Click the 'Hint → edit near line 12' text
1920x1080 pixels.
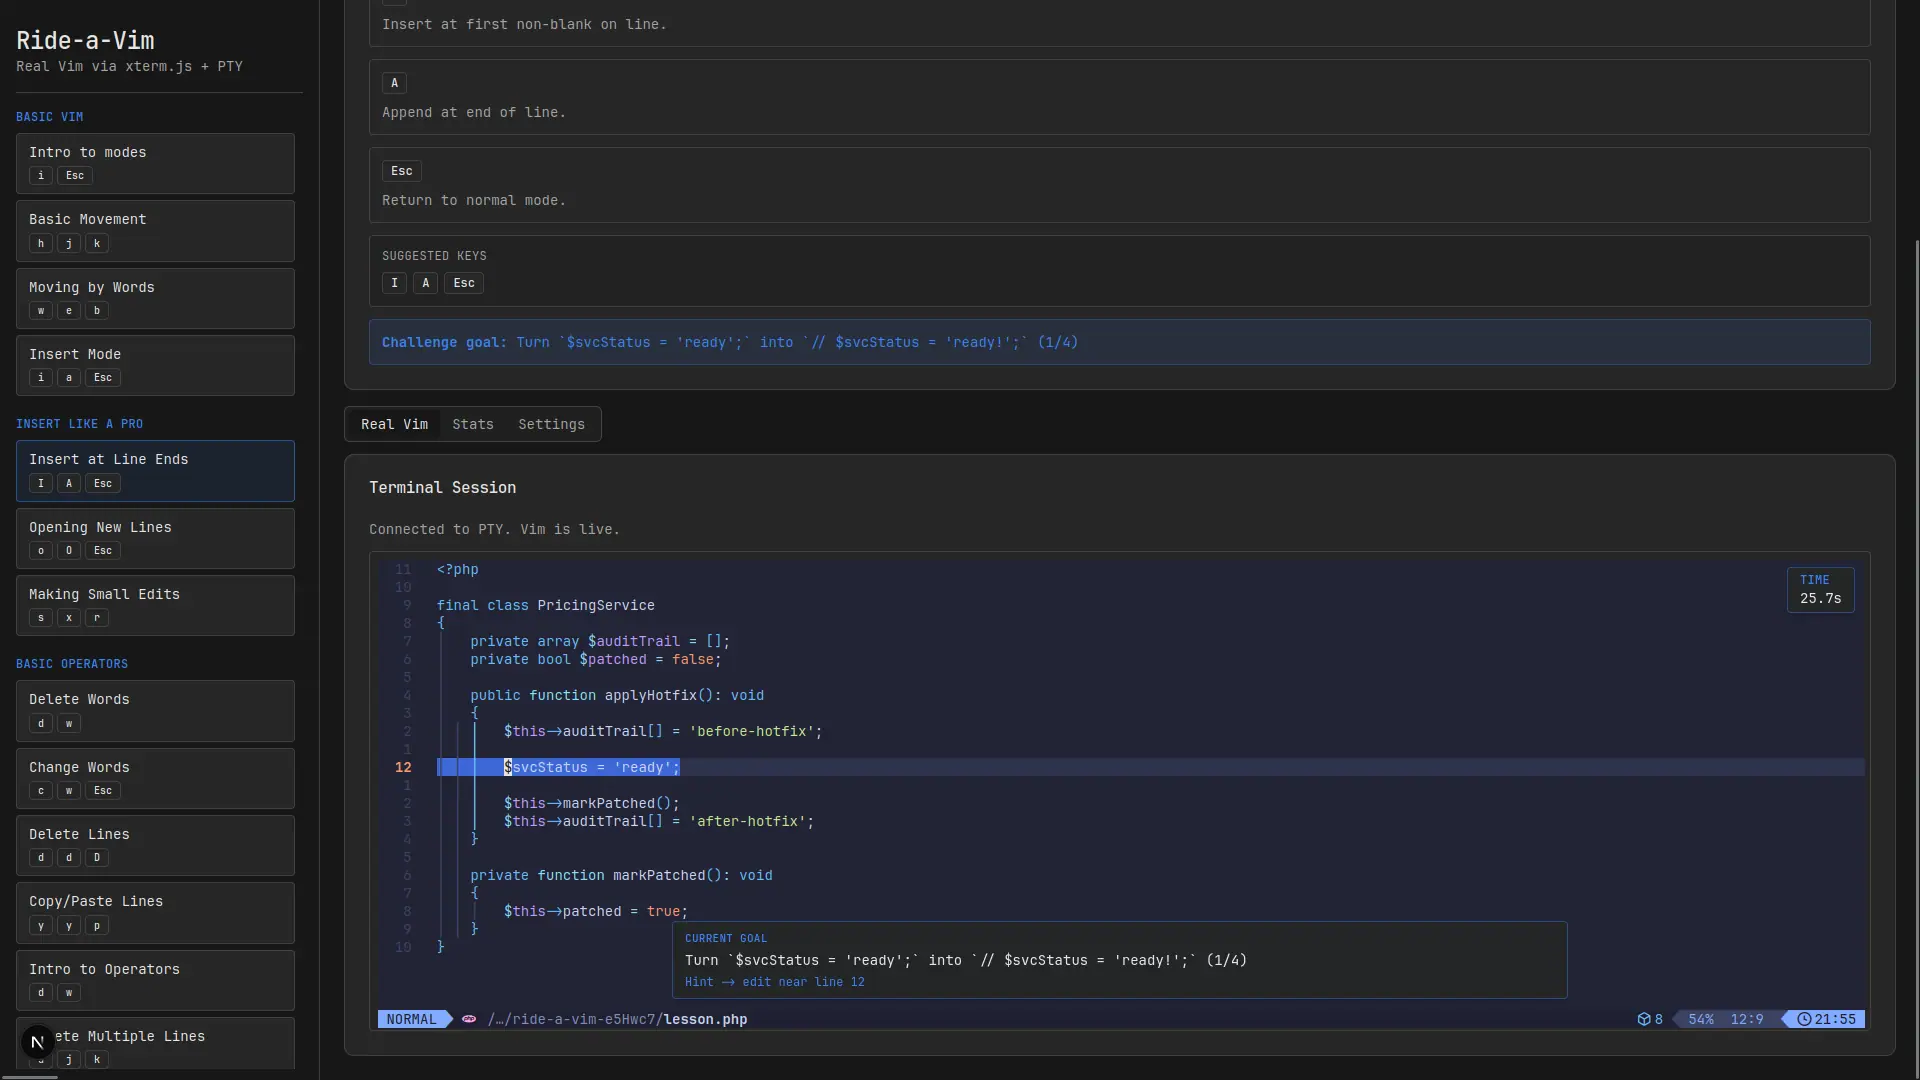(x=775, y=982)
